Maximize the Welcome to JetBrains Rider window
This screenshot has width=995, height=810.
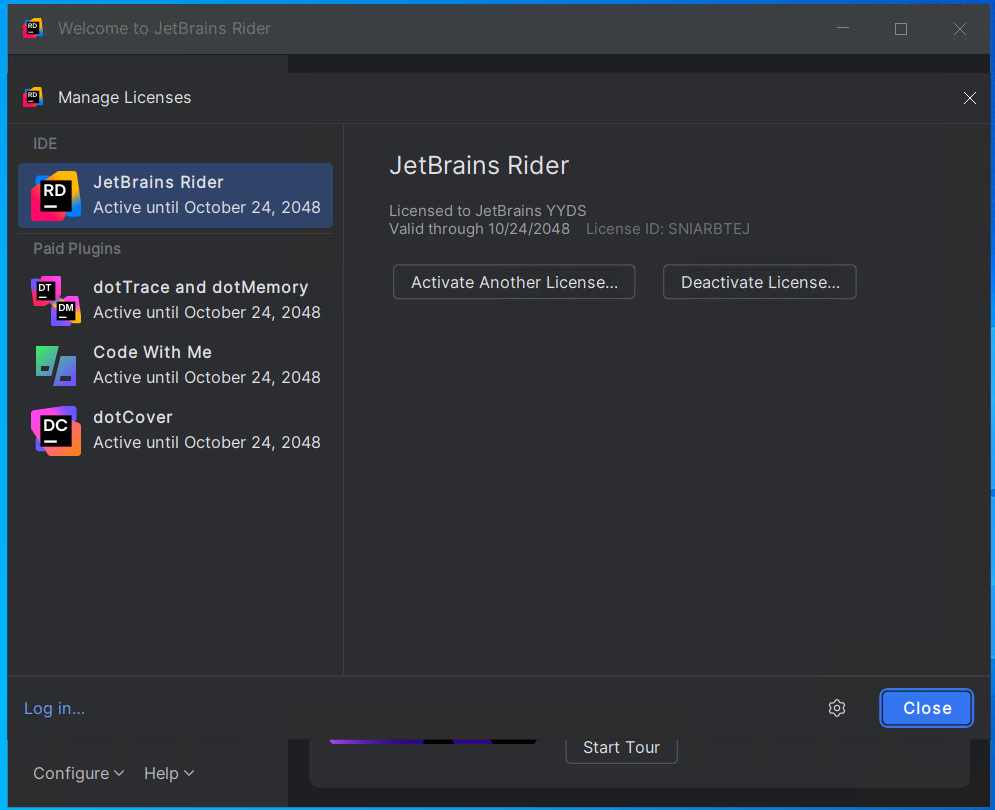point(900,29)
